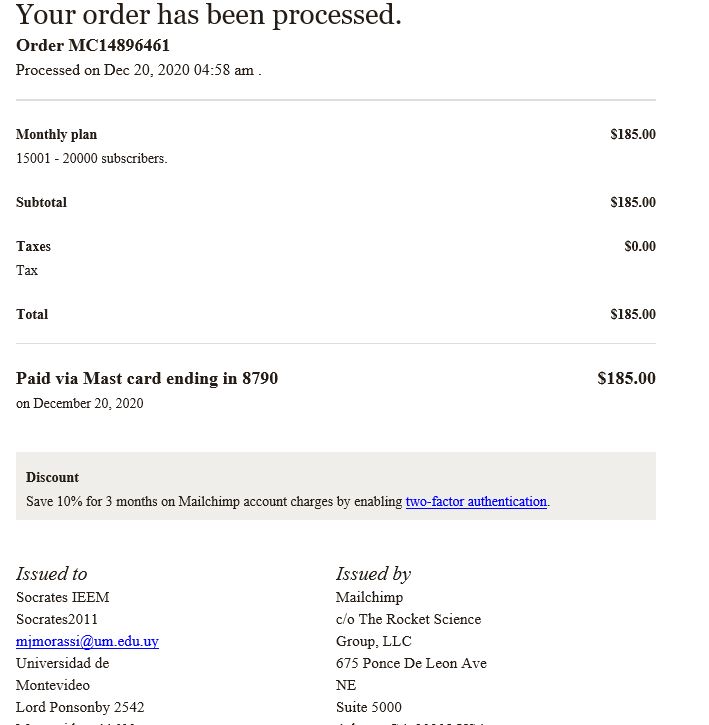Click the processed date Dec 20, 2020 line
Screen dimensions: 709x725
pos(138,70)
